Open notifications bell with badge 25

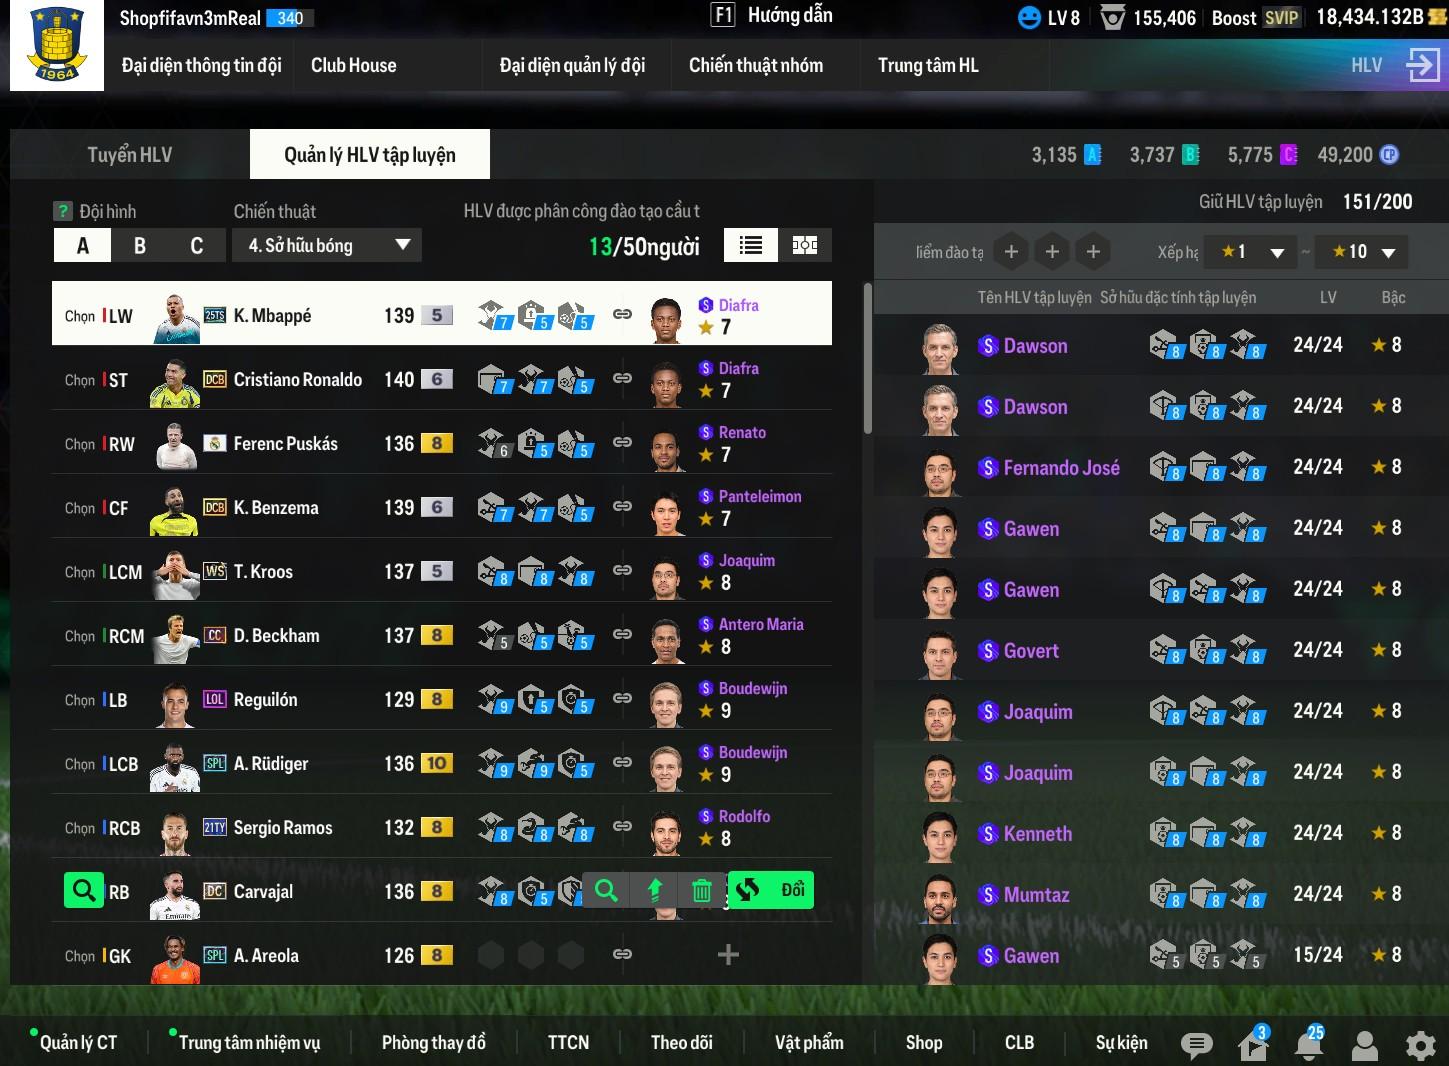[x=1308, y=1043]
